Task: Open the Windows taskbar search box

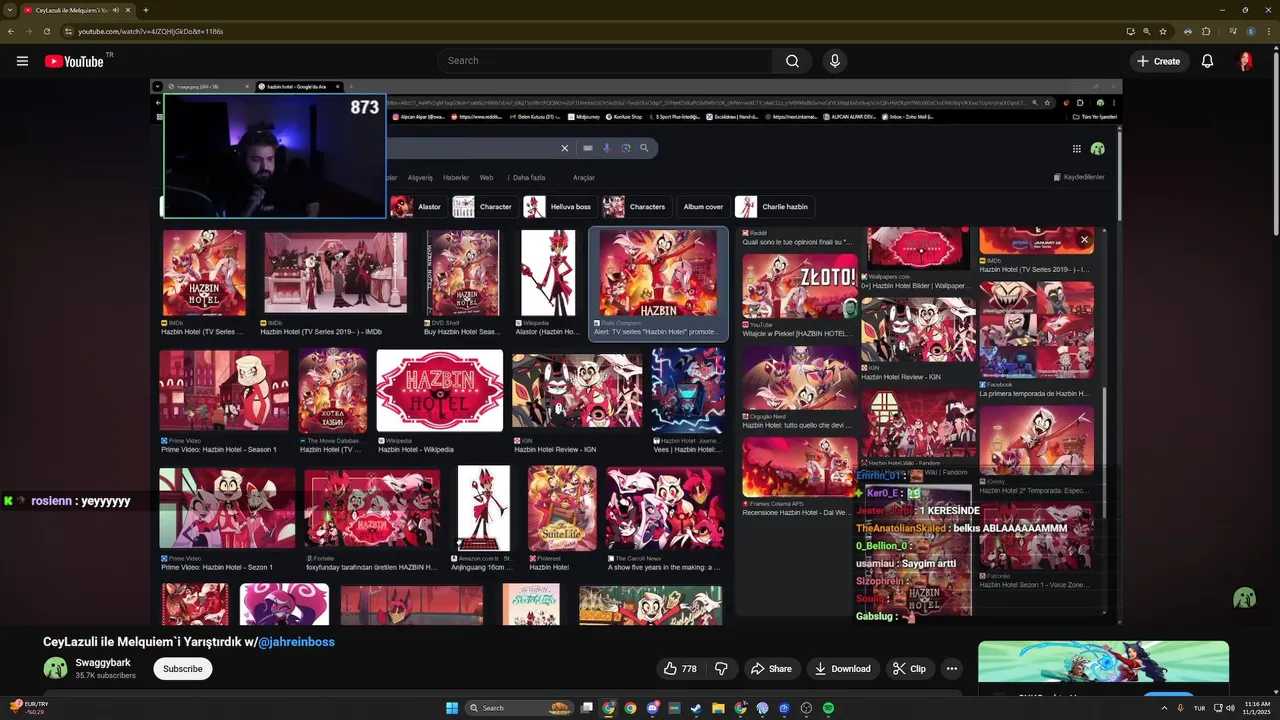Action: pos(520,708)
